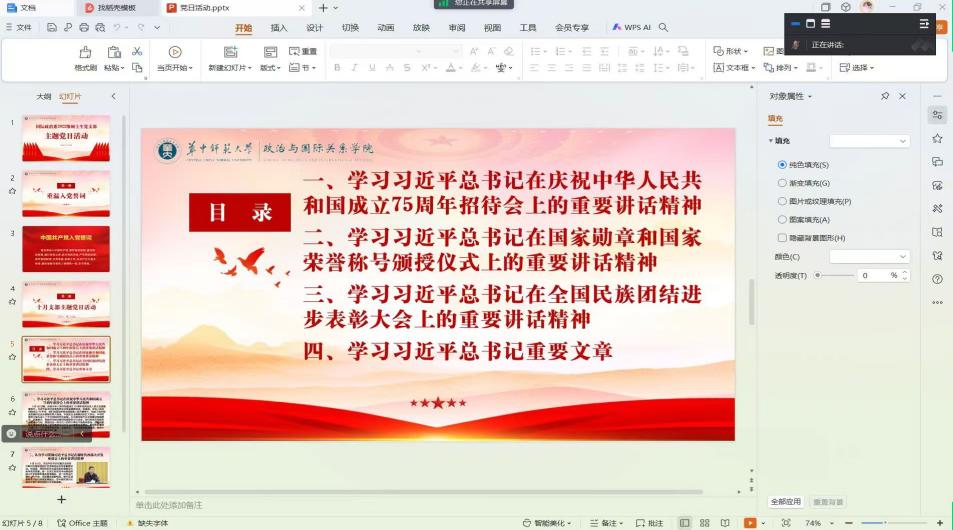This screenshot has width=953, height=530.
Task: Open the Shapes (形状) dropdown
Action: pos(731,51)
